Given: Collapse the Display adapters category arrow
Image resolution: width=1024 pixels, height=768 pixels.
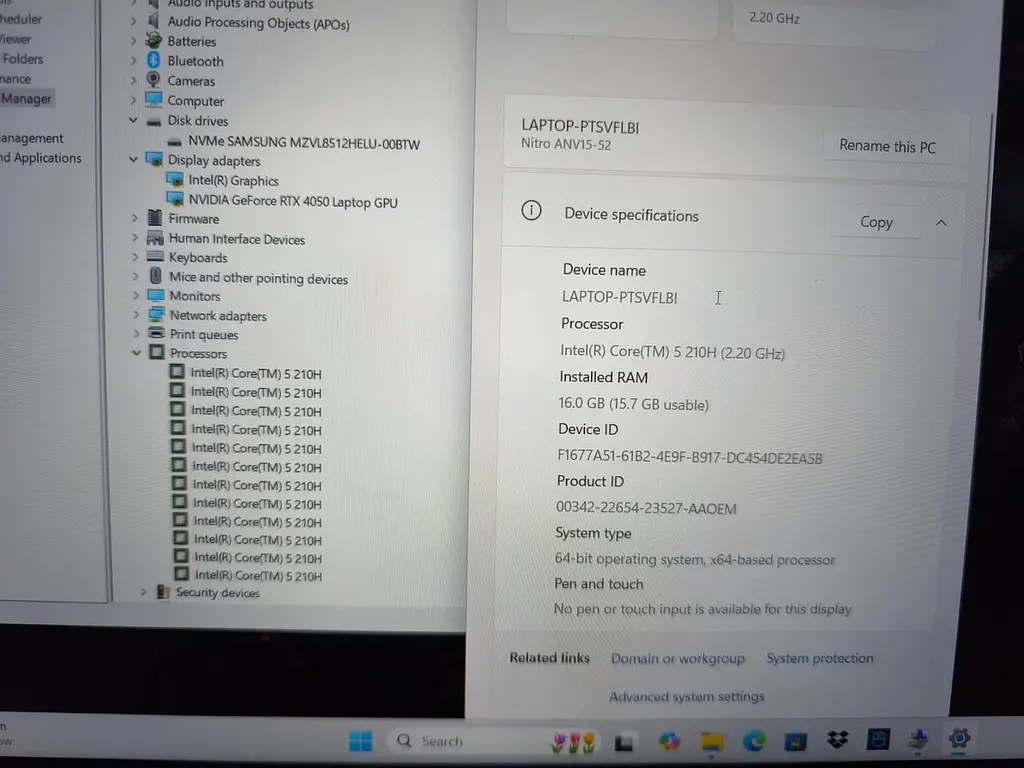Looking at the screenshot, I should point(134,159).
